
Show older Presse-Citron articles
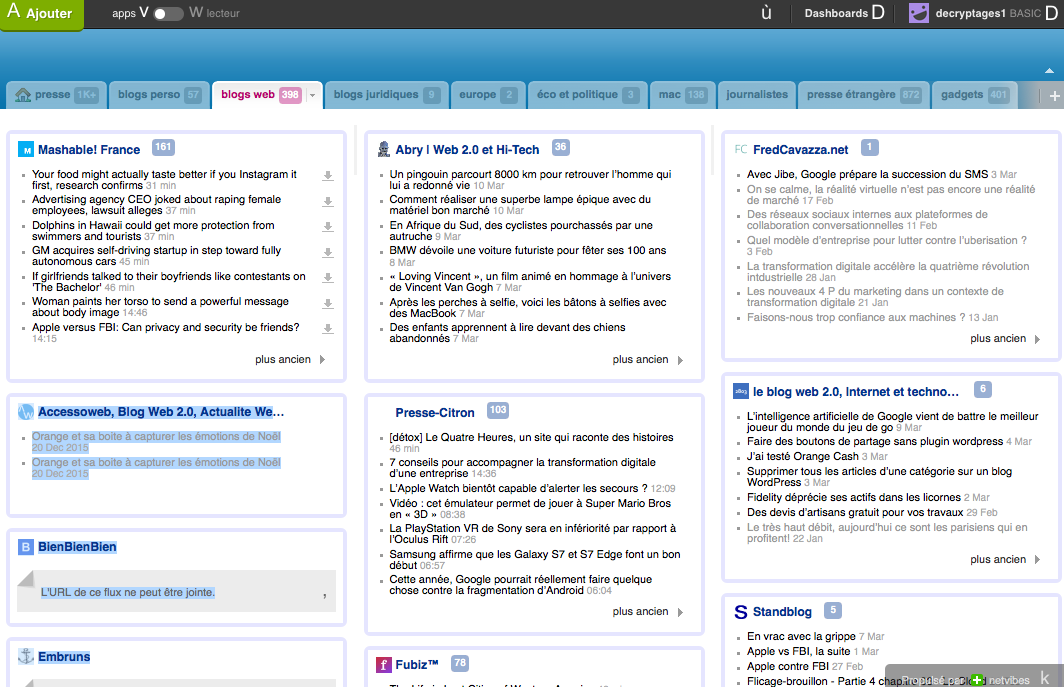coord(648,612)
